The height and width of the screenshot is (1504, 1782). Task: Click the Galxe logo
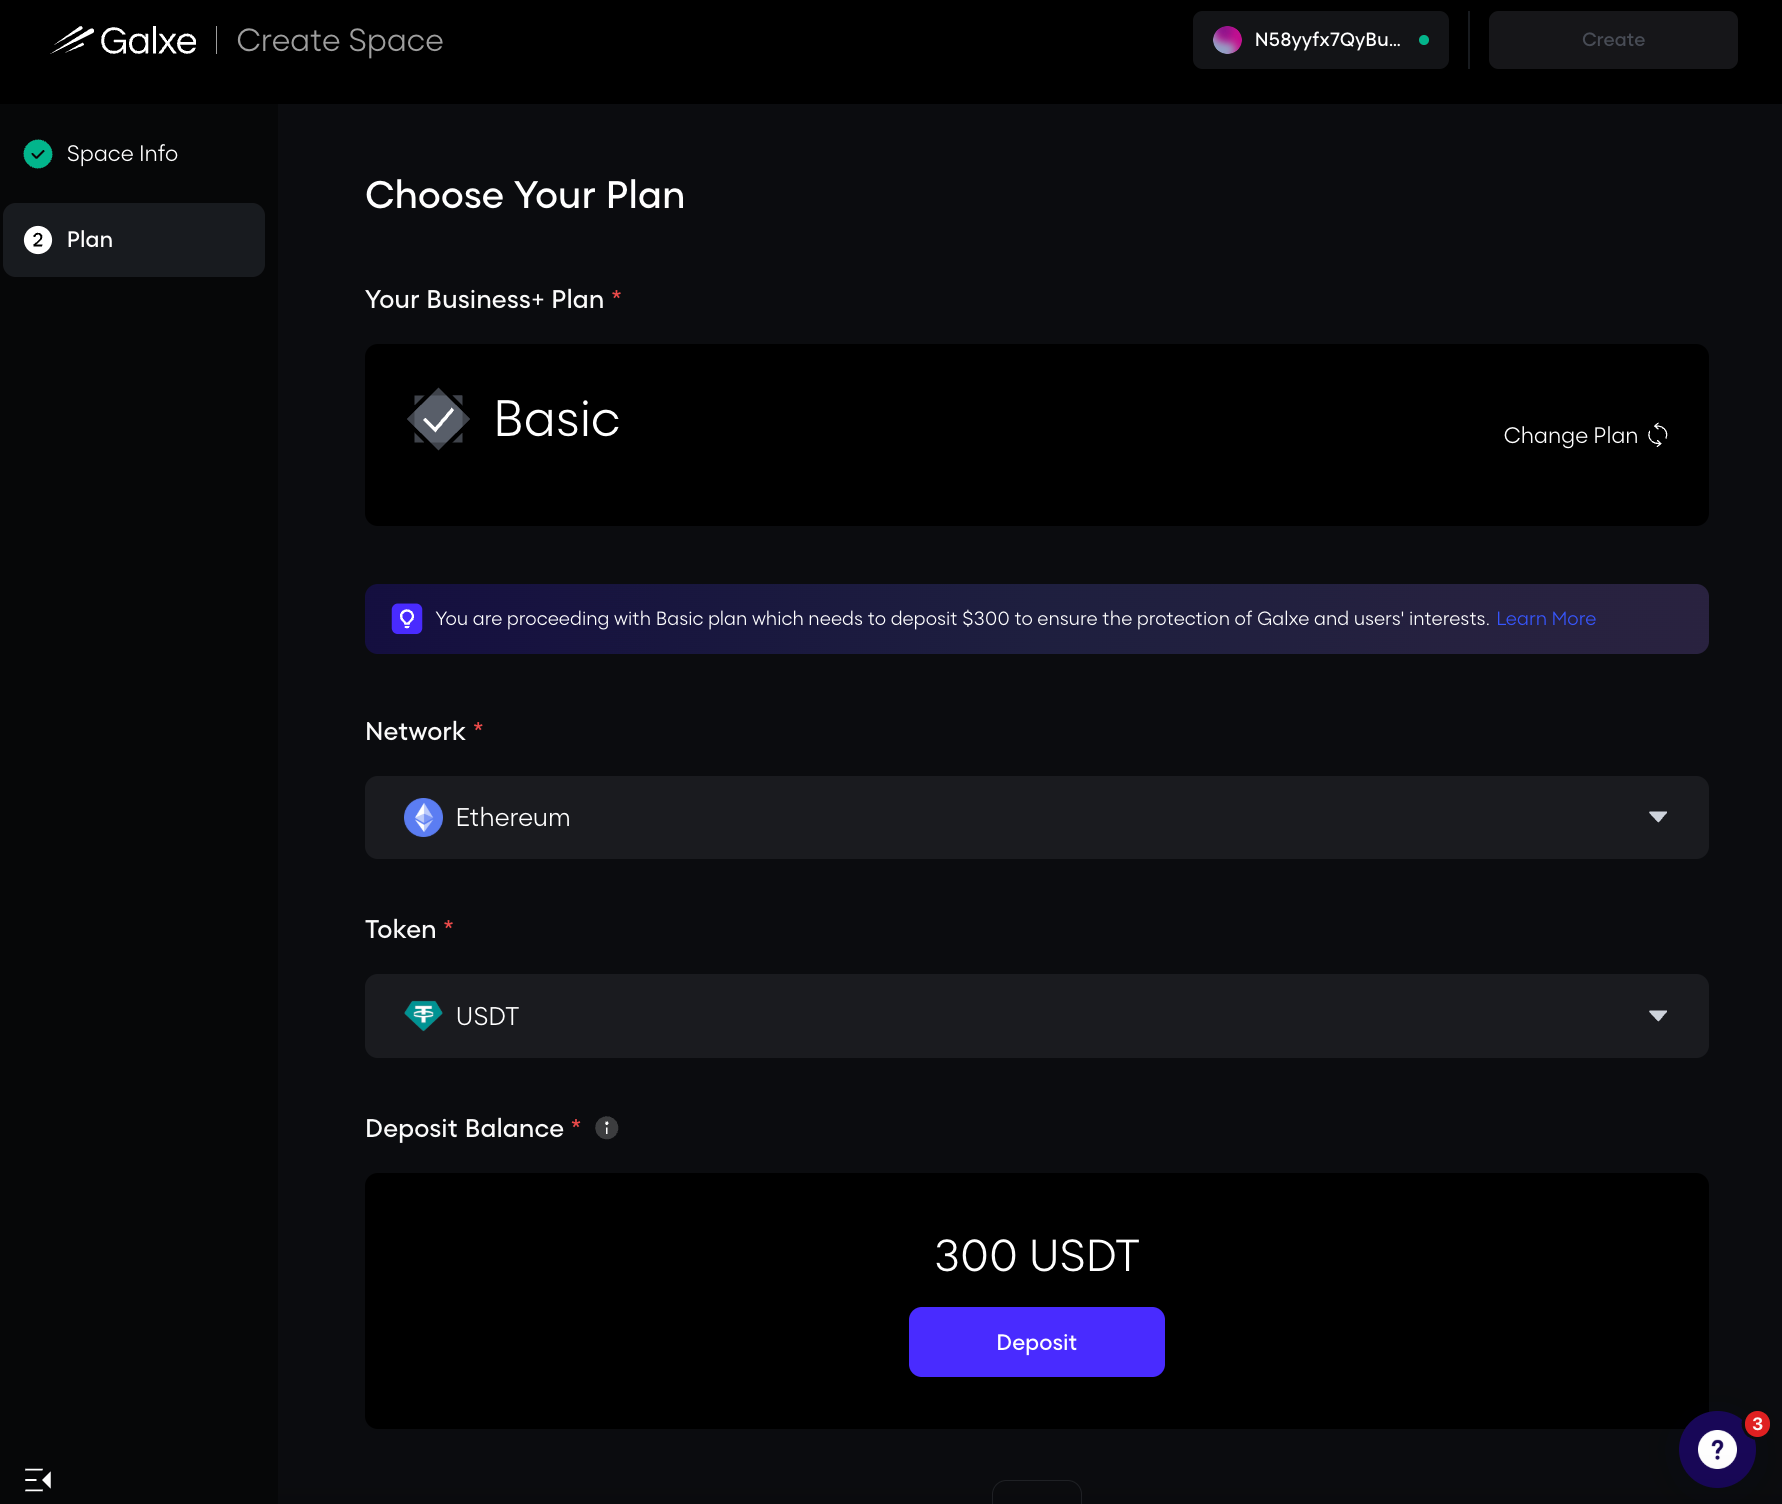(x=124, y=40)
